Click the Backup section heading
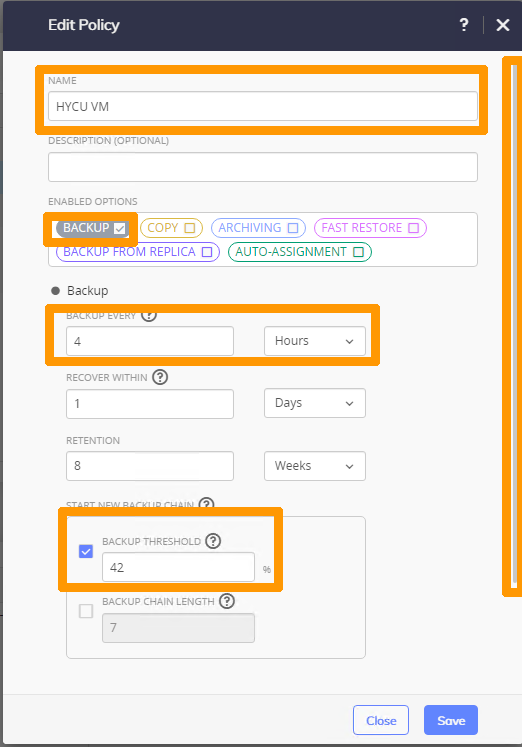Viewport: 522px width, 747px height. (x=88, y=291)
